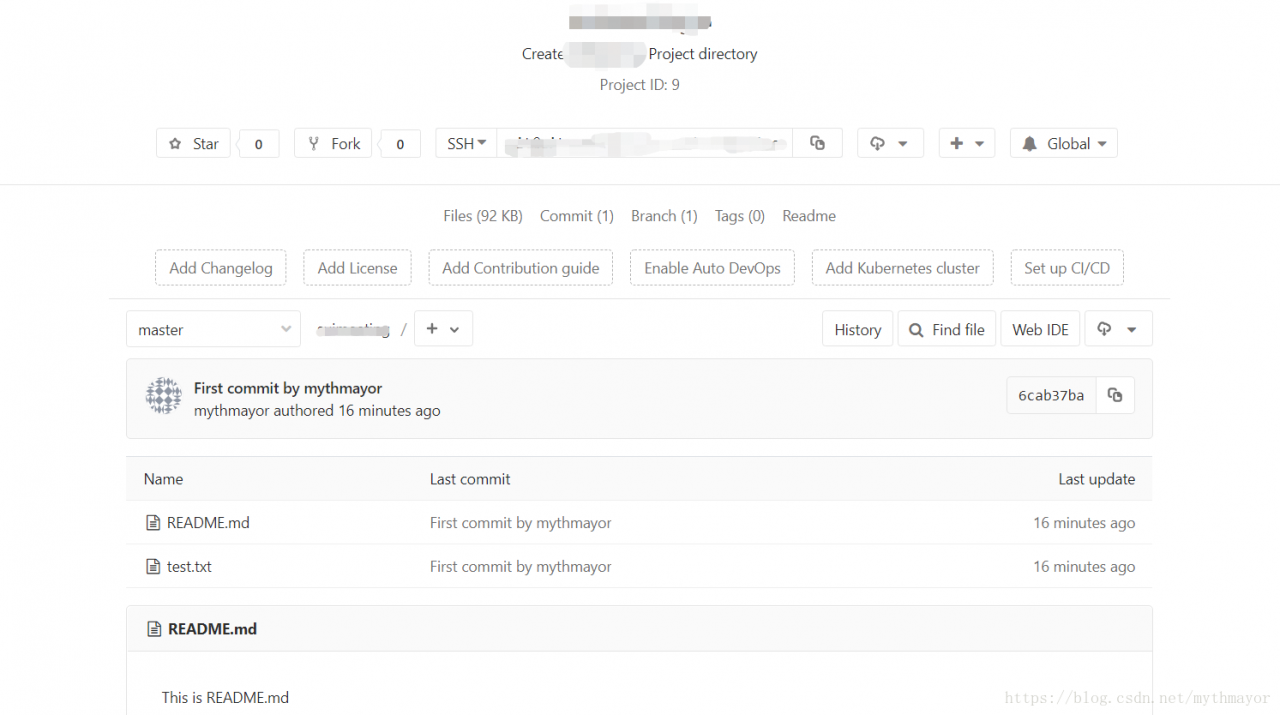Open the plus add-file dropdown in the path bar
The image size is (1280, 715).
point(443,329)
